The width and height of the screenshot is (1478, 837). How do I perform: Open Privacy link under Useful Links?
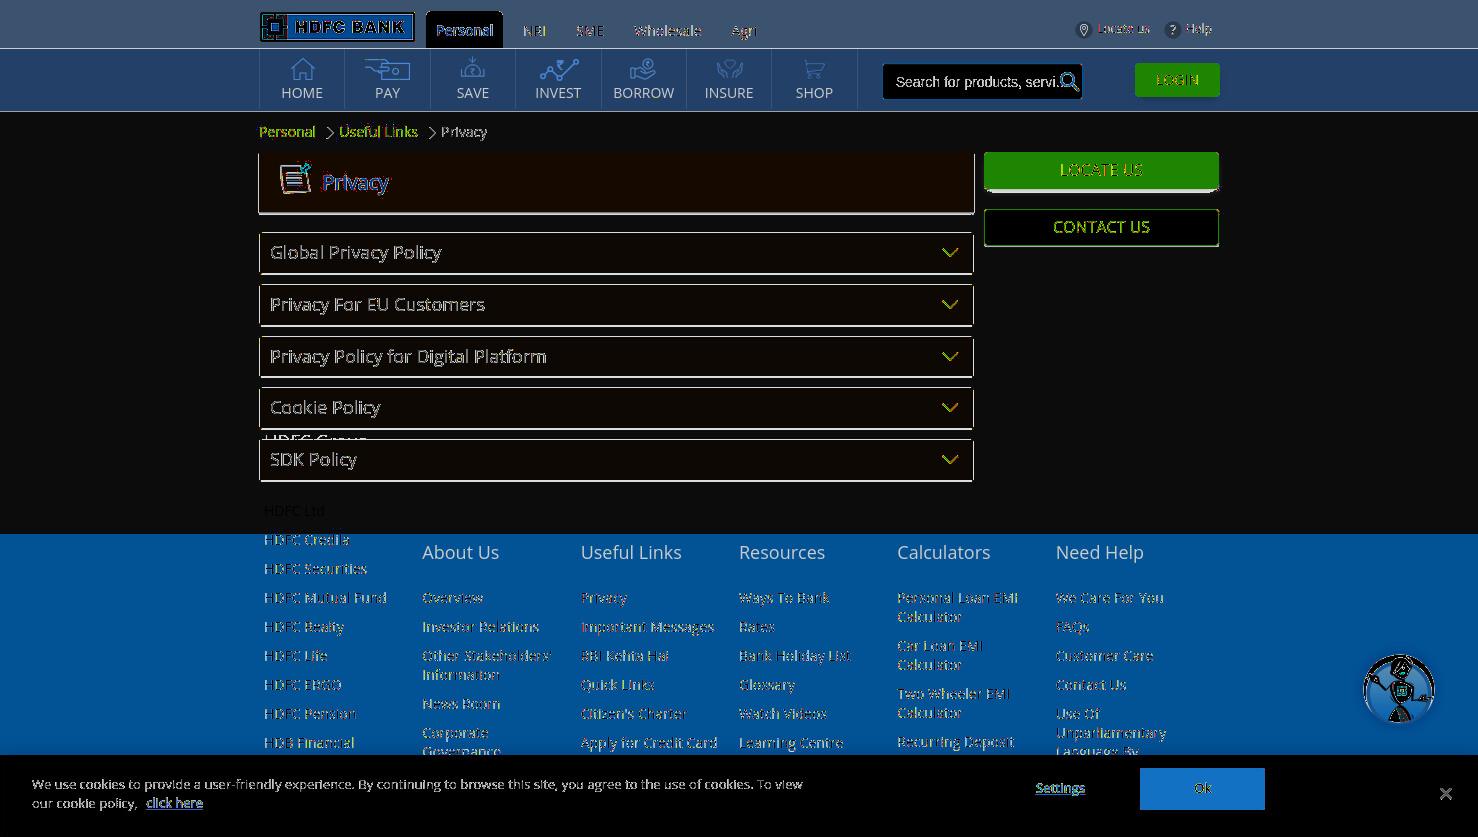click(604, 598)
